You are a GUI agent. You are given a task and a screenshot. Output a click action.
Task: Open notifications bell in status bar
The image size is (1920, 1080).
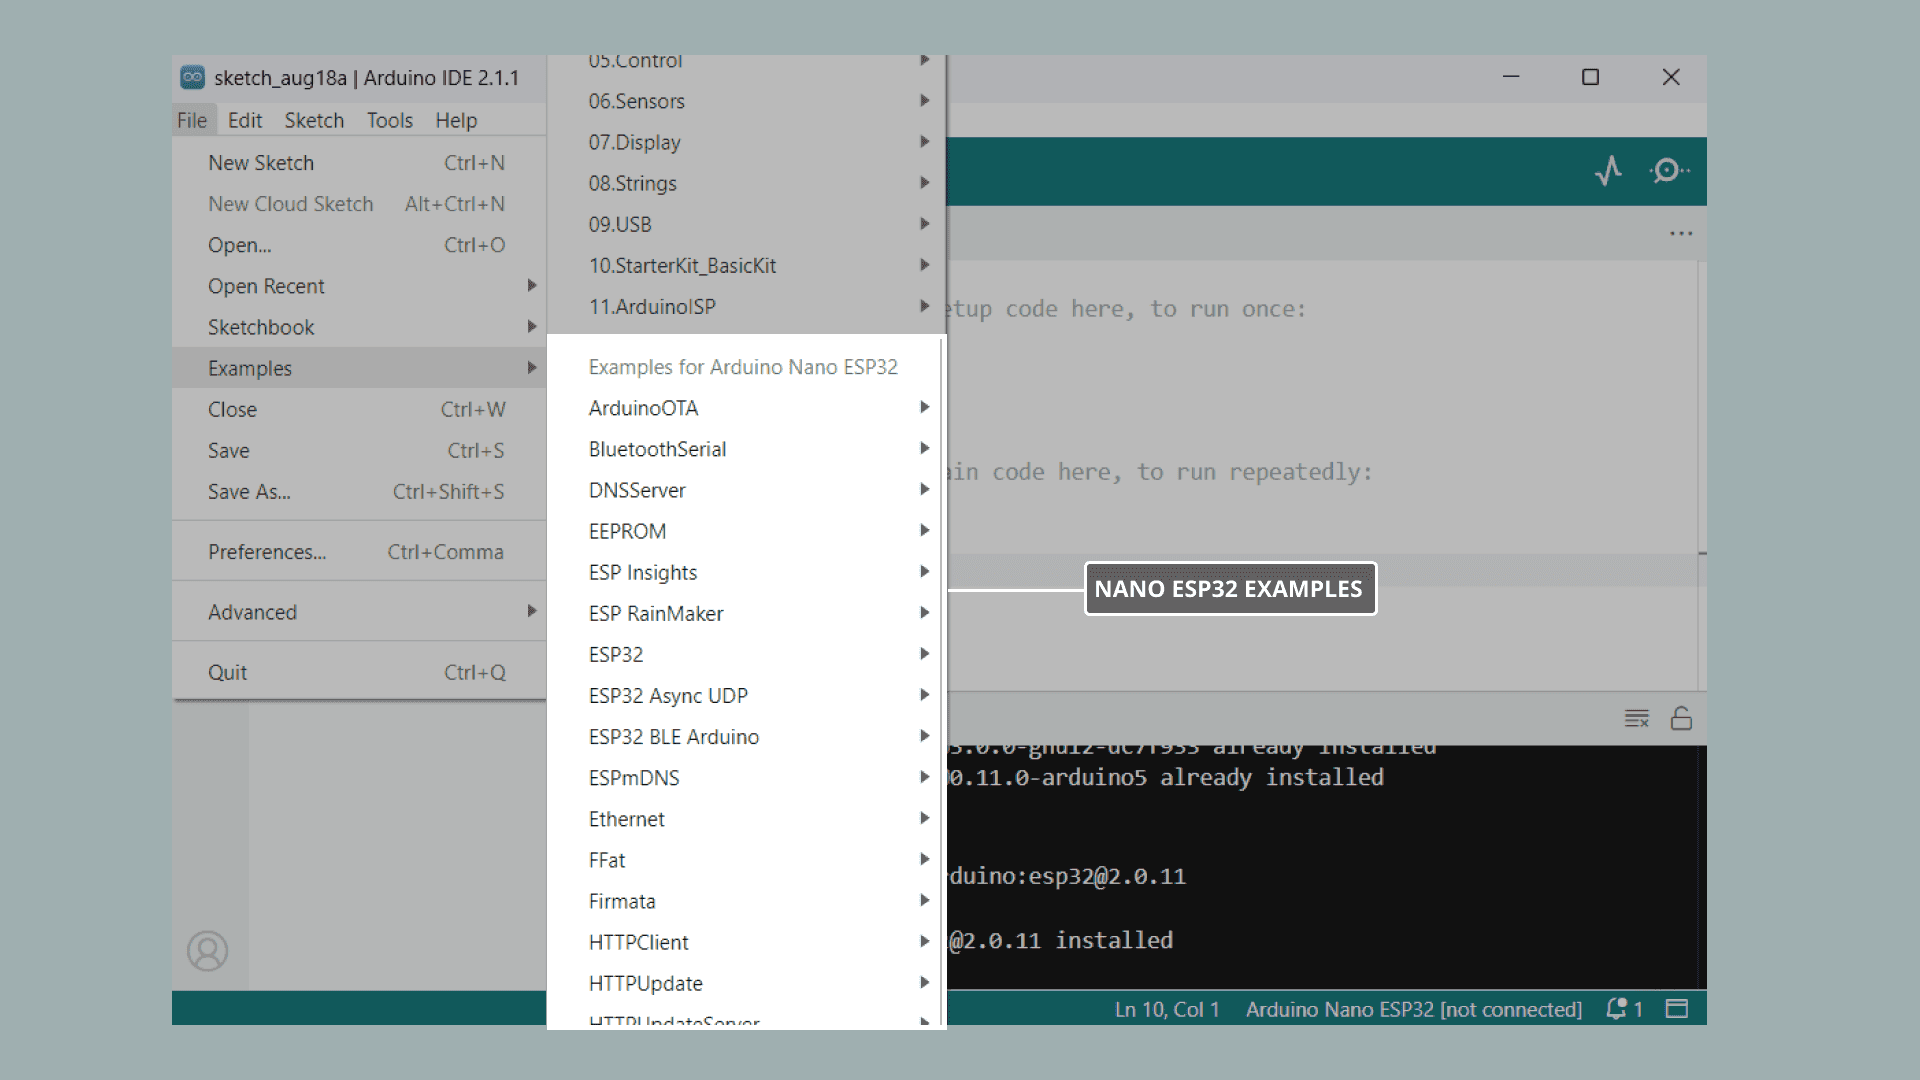click(x=1616, y=1009)
